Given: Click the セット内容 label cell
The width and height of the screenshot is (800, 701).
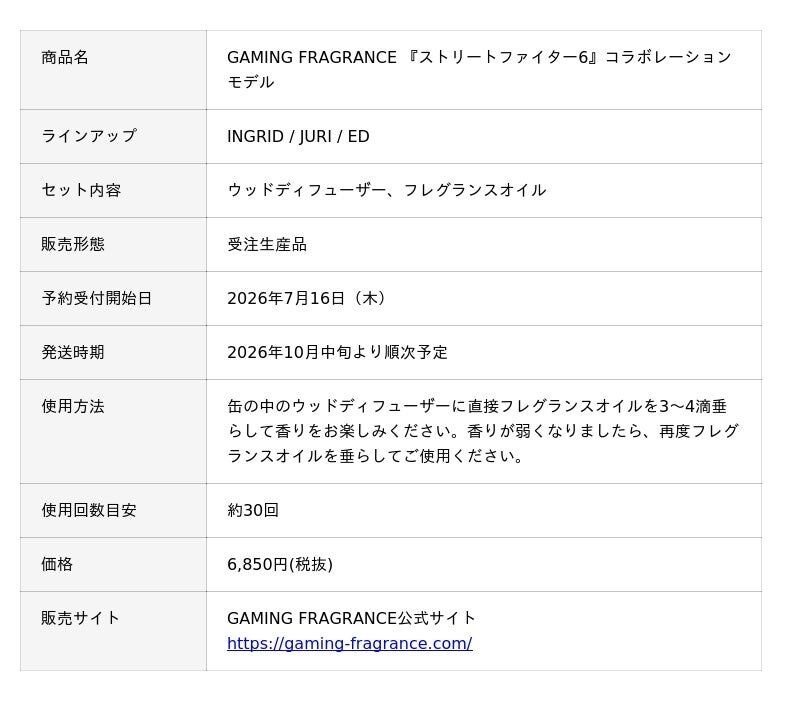Looking at the screenshot, I should click(x=113, y=191).
